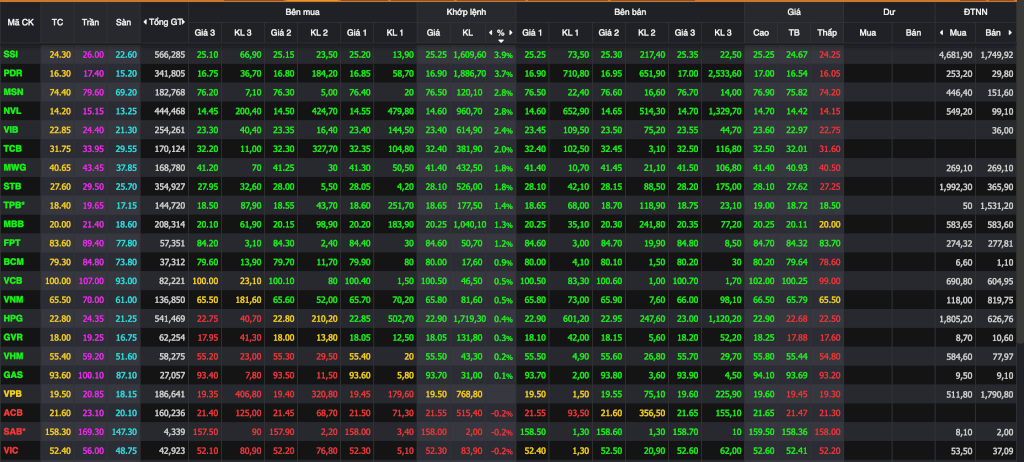Select the STB ticker row

[x=12, y=187]
